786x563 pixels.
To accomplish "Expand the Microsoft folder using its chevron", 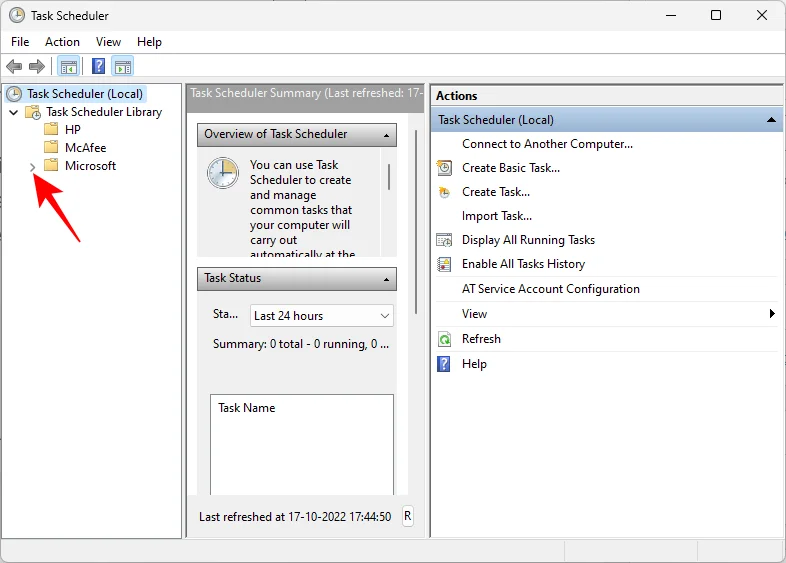I will pos(33,166).
